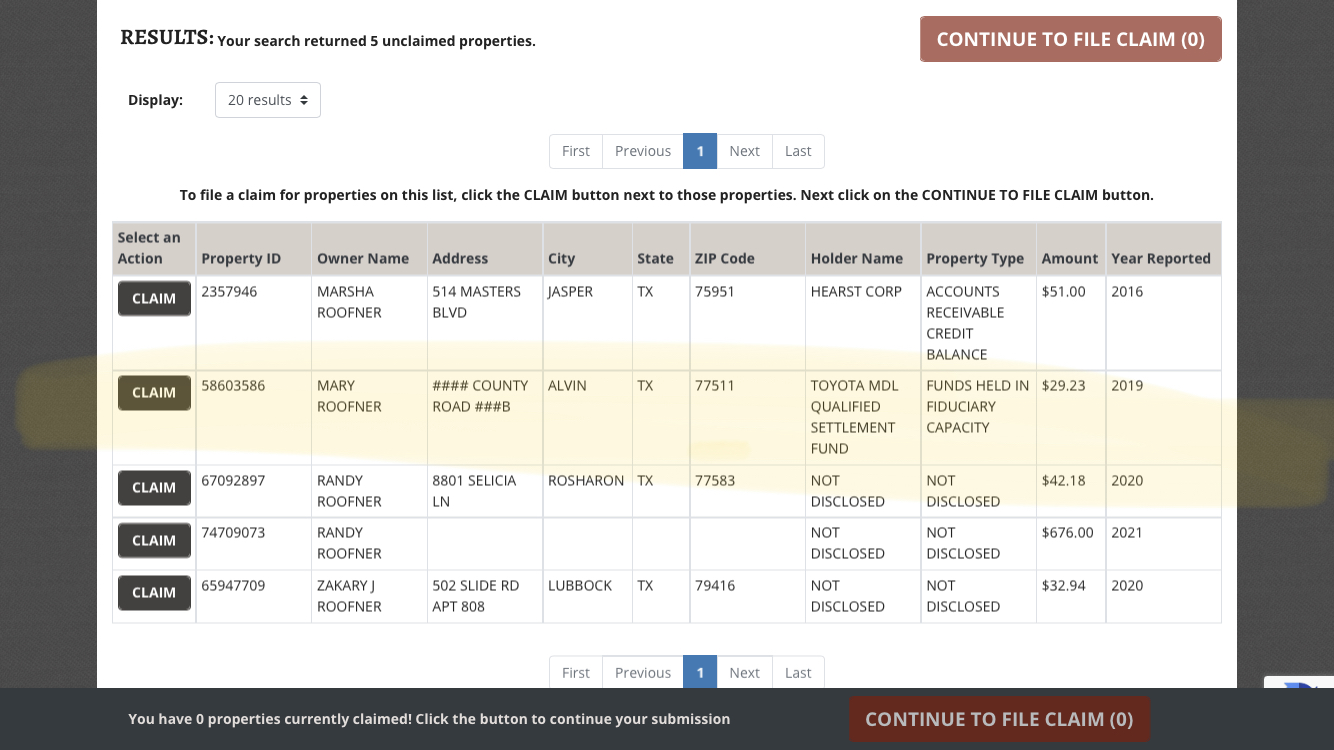Click ZIP code 75951
Viewport: 1334px width, 750px height.
pos(715,292)
